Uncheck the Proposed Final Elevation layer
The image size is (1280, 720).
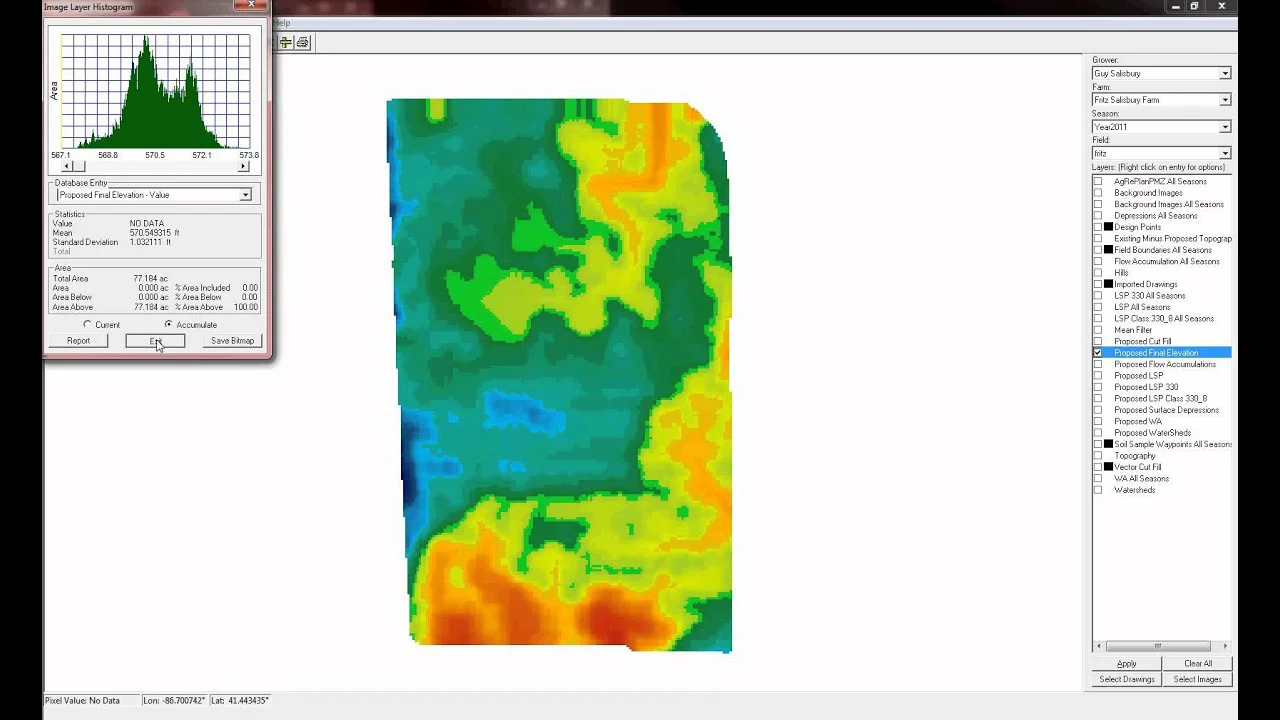click(1098, 353)
